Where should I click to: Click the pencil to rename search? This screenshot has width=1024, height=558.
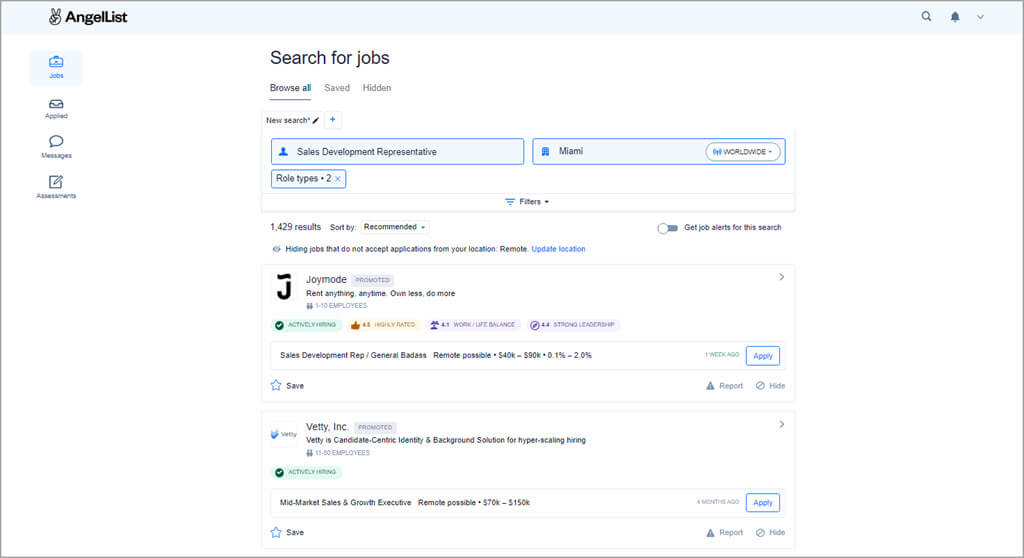pyautogui.click(x=316, y=120)
